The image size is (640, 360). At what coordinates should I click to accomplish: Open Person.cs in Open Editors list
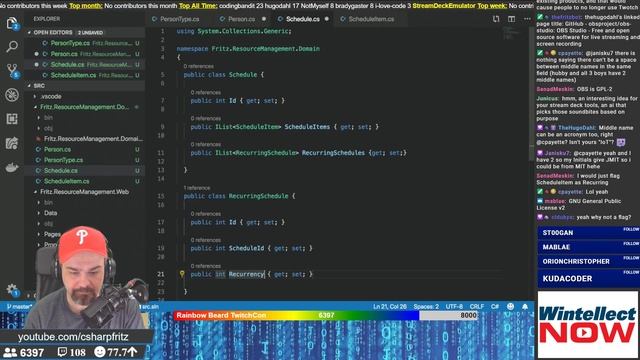pyautogui.click(x=64, y=54)
